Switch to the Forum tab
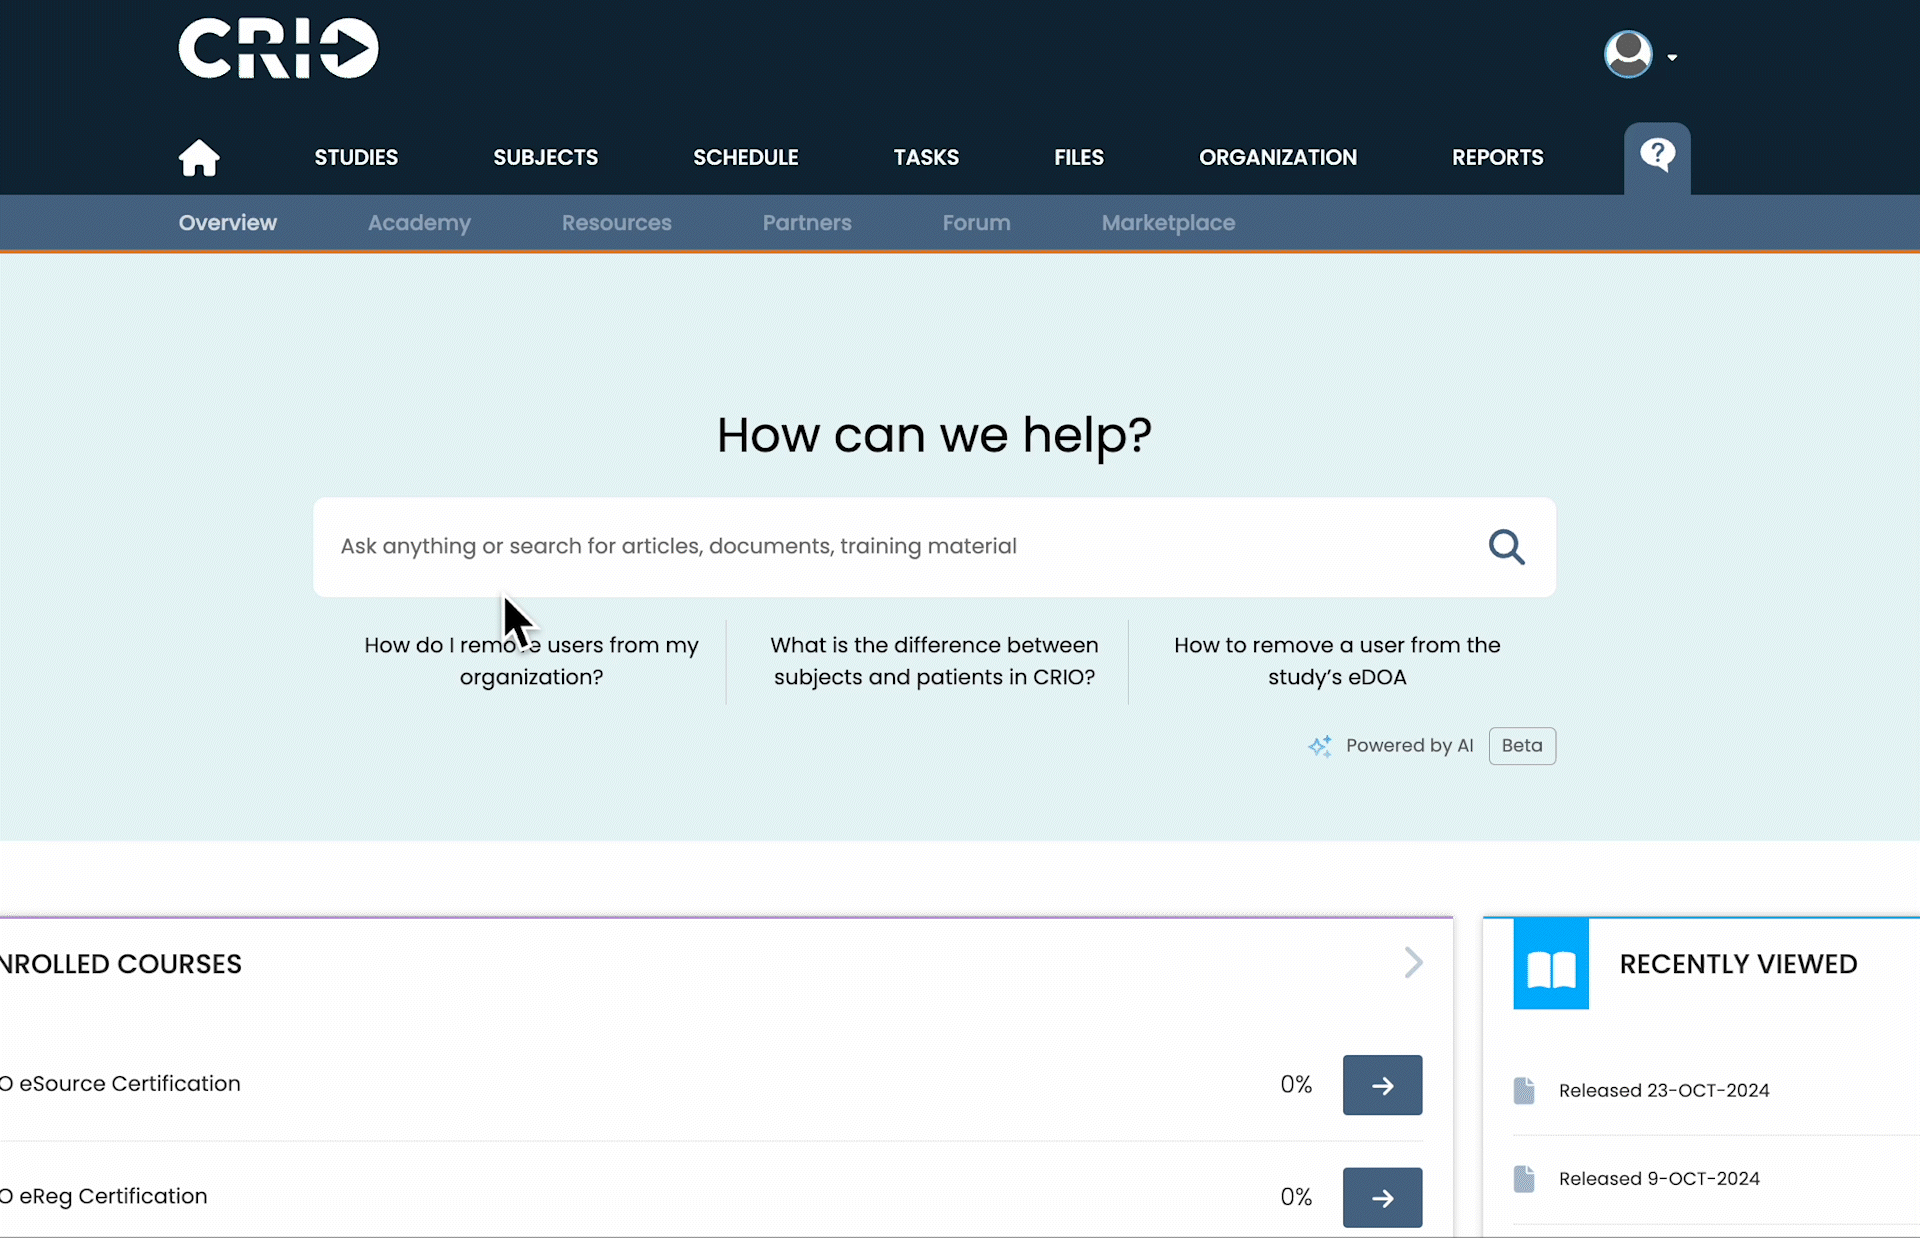 pos(977,223)
